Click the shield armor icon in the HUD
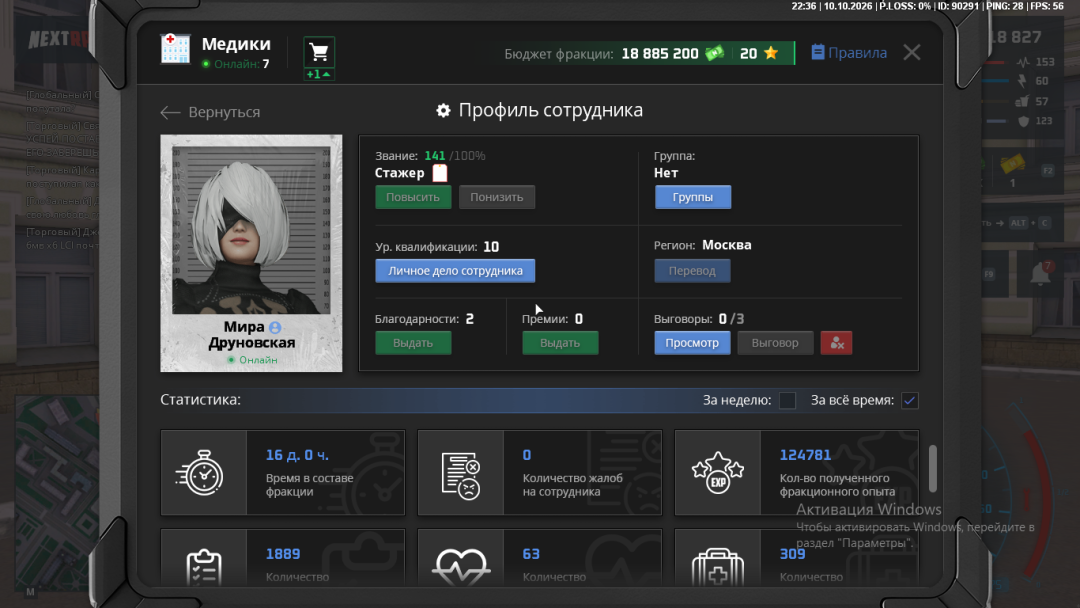This screenshot has width=1080, height=608. pyautogui.click(x=1024, y=121)
